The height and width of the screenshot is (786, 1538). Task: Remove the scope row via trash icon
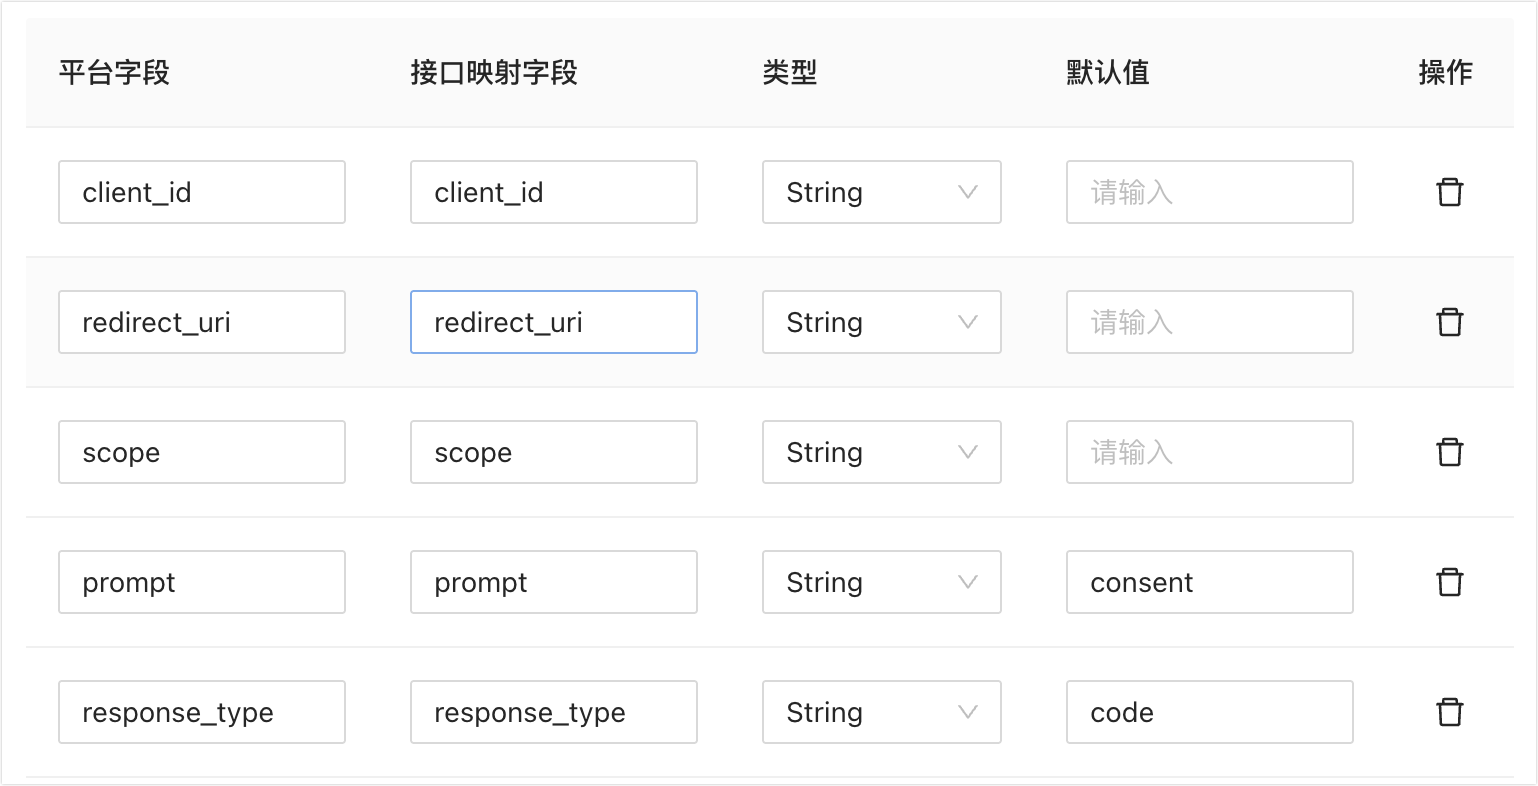[1449, 452]
